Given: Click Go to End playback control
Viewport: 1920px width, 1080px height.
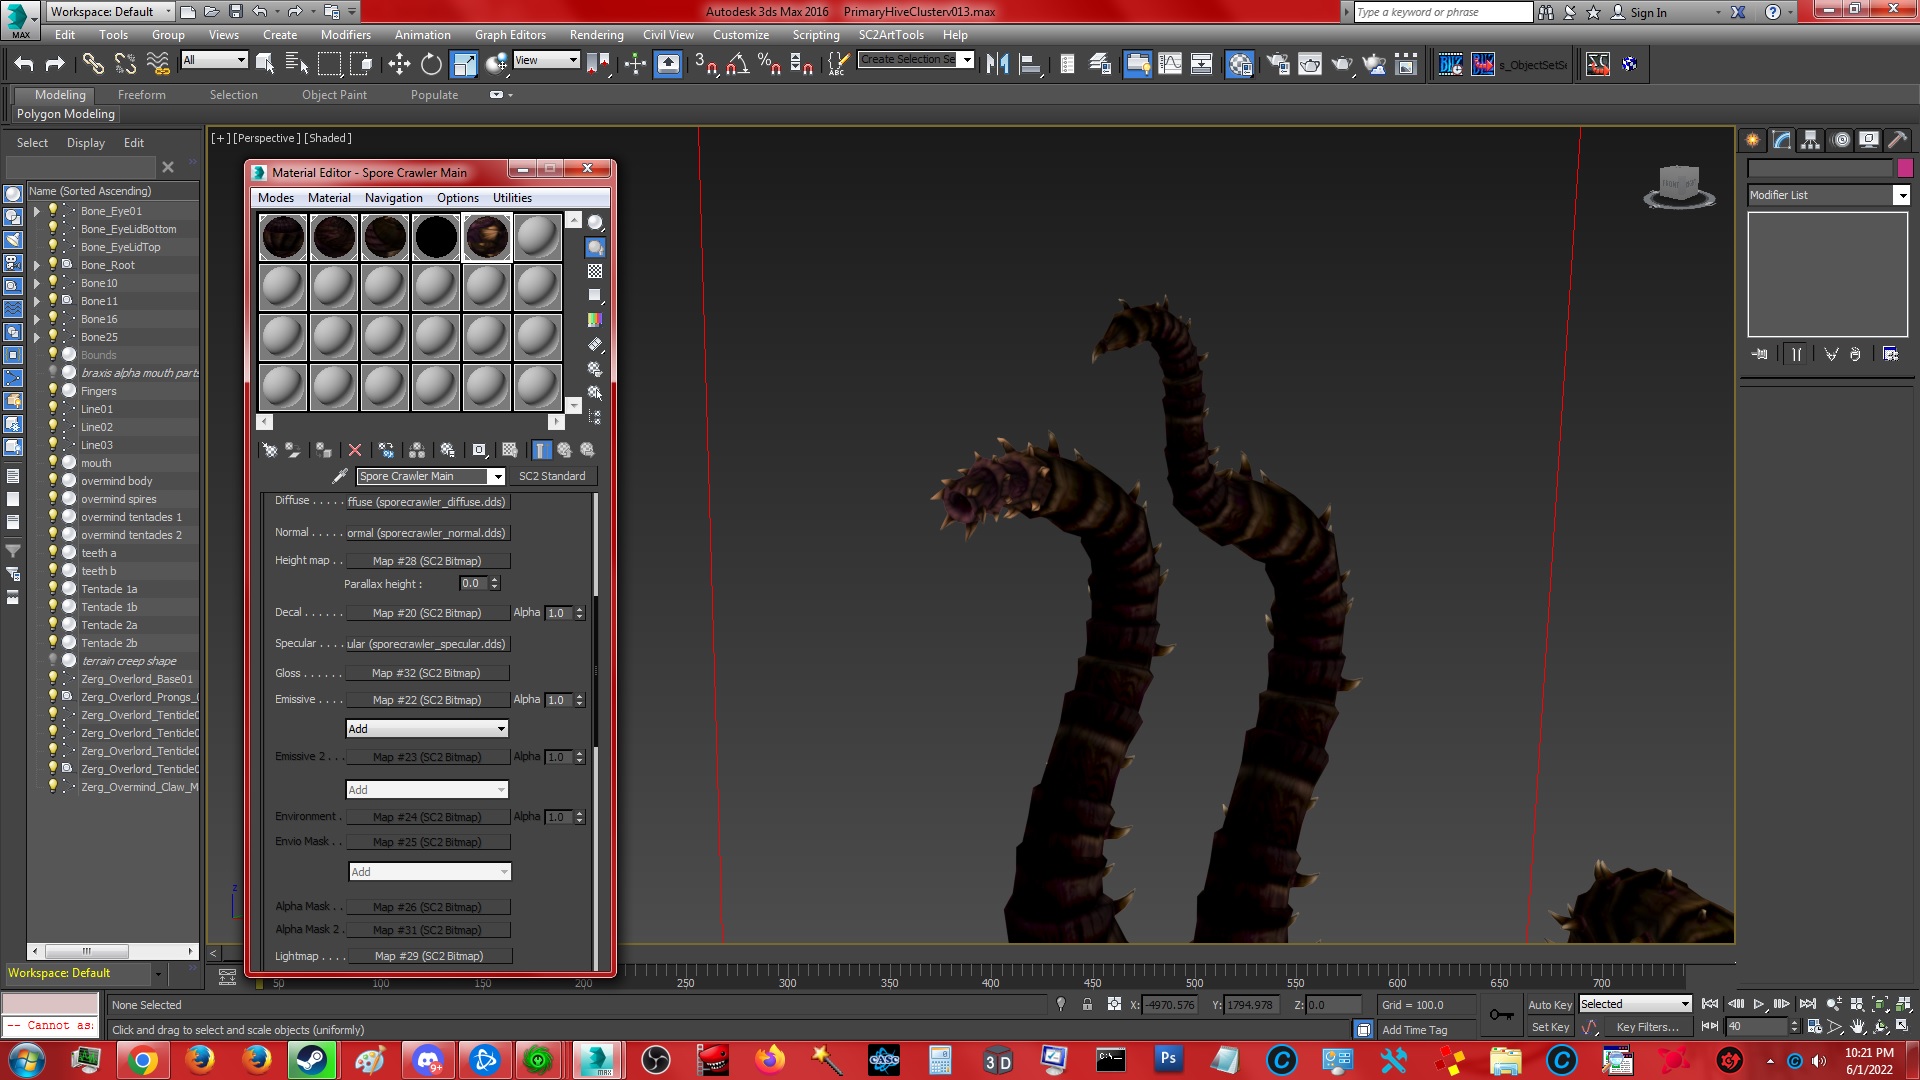Looking at the screenshot, I should click(1807, 1003).
